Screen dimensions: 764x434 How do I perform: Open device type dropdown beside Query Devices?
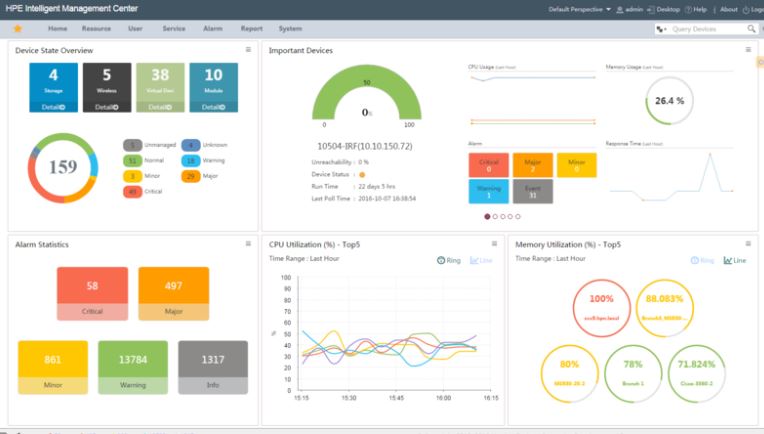point(661,29)
